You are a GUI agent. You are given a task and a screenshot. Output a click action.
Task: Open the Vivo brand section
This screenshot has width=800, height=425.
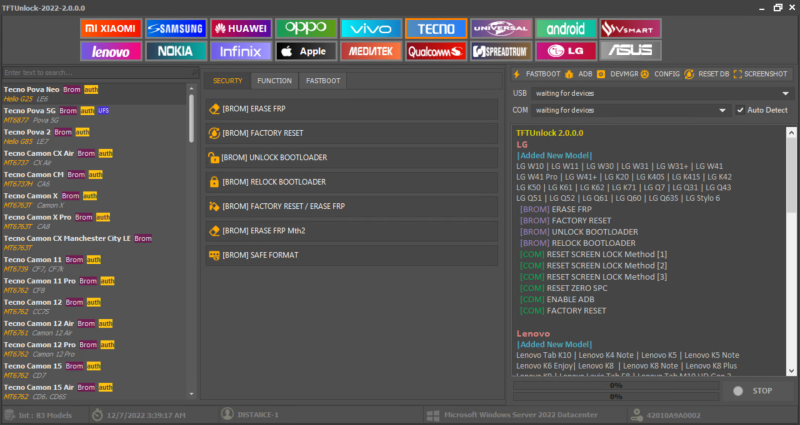[x=371, y=29]
